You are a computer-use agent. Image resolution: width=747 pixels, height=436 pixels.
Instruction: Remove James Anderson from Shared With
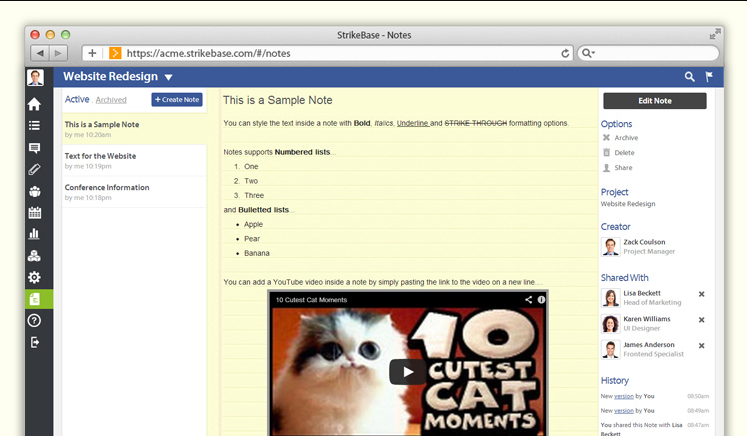pyautogui.click(x=701, y=345)
